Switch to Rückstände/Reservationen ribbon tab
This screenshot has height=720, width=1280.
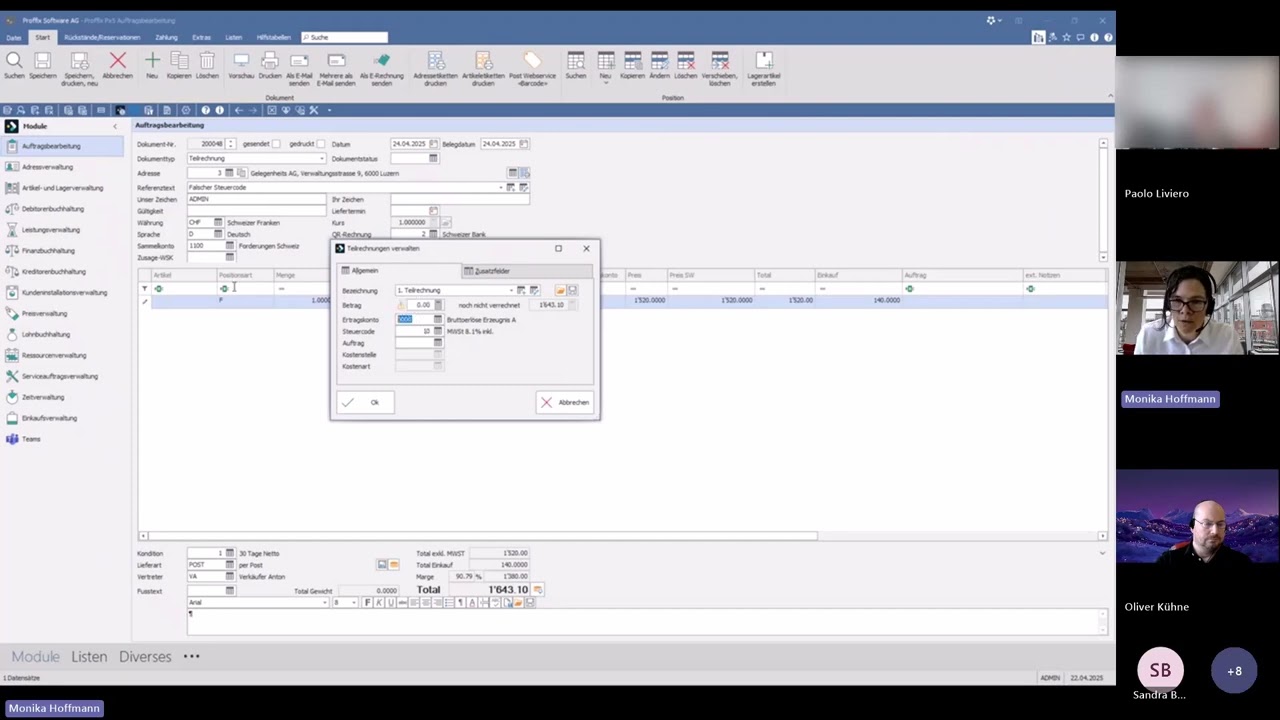click(x=102, y=37)
